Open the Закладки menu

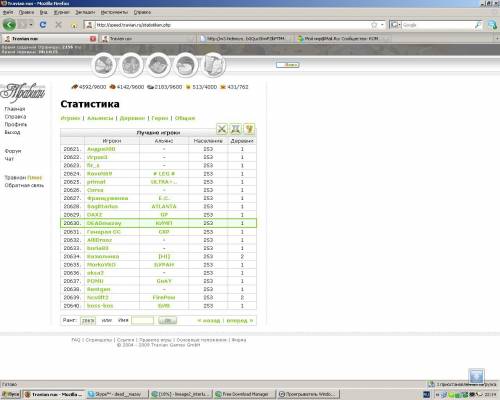tap(85, 12)
